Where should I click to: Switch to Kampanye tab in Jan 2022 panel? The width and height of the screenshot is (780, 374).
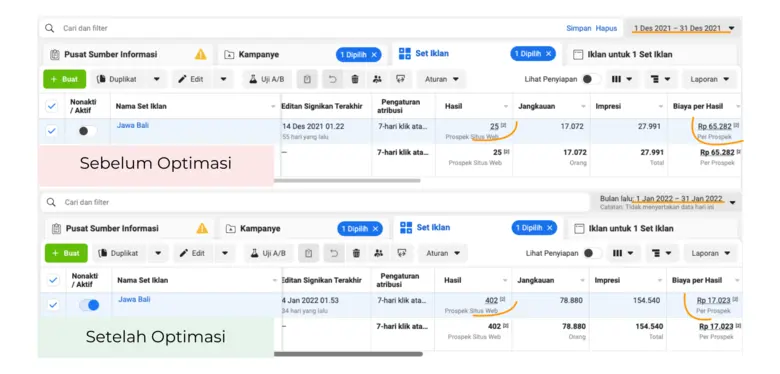click(x=303, y=228)
